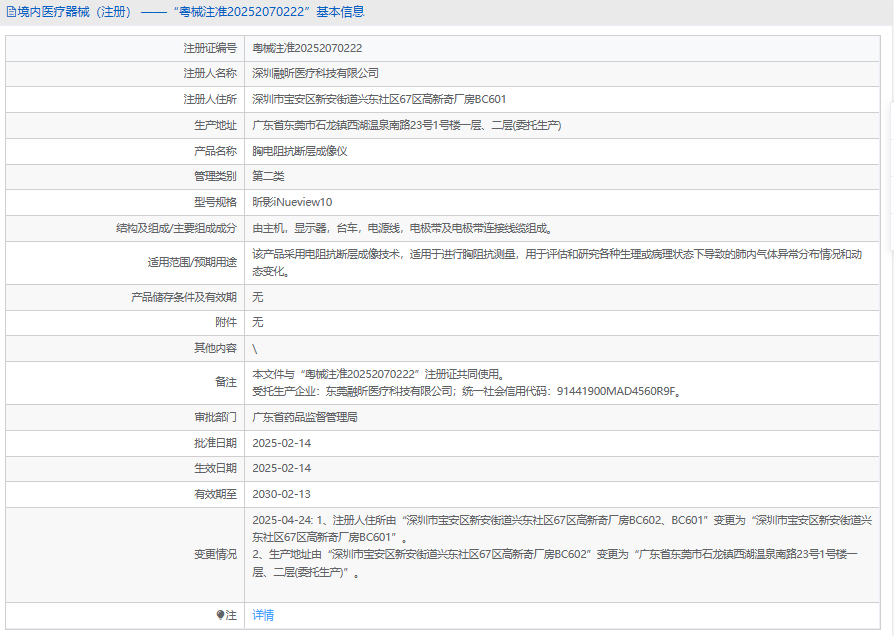Select registration number value 粤械注准20252070222

[x=307, y=48]
